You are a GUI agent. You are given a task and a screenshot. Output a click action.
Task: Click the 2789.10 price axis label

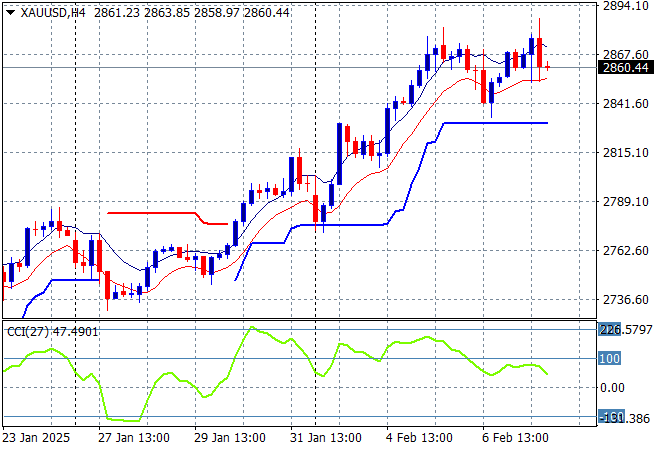(x=625, y=202)
